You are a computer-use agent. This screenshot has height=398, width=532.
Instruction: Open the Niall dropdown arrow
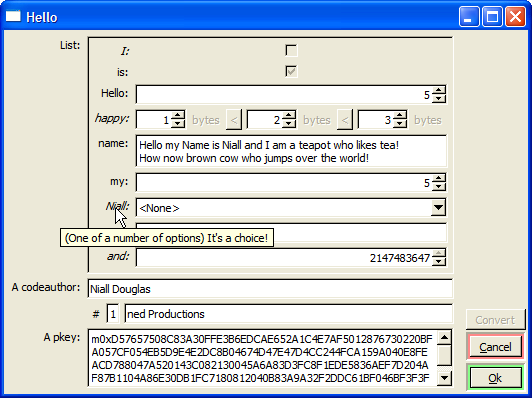(x=438, y=207)
